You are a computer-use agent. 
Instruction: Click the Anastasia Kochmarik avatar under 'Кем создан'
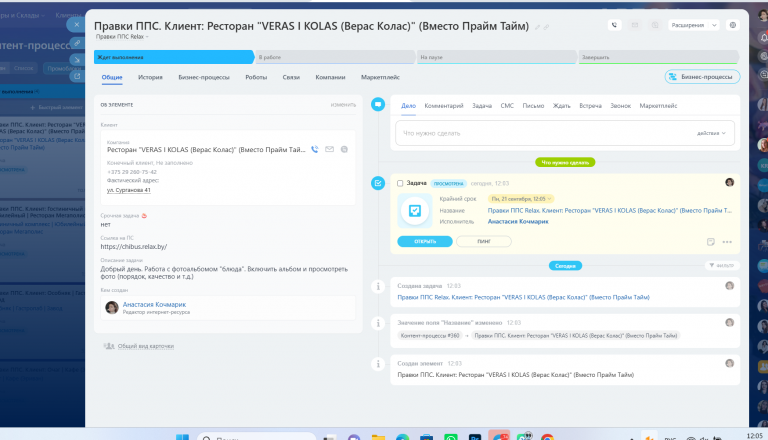(x=112, y=307)
